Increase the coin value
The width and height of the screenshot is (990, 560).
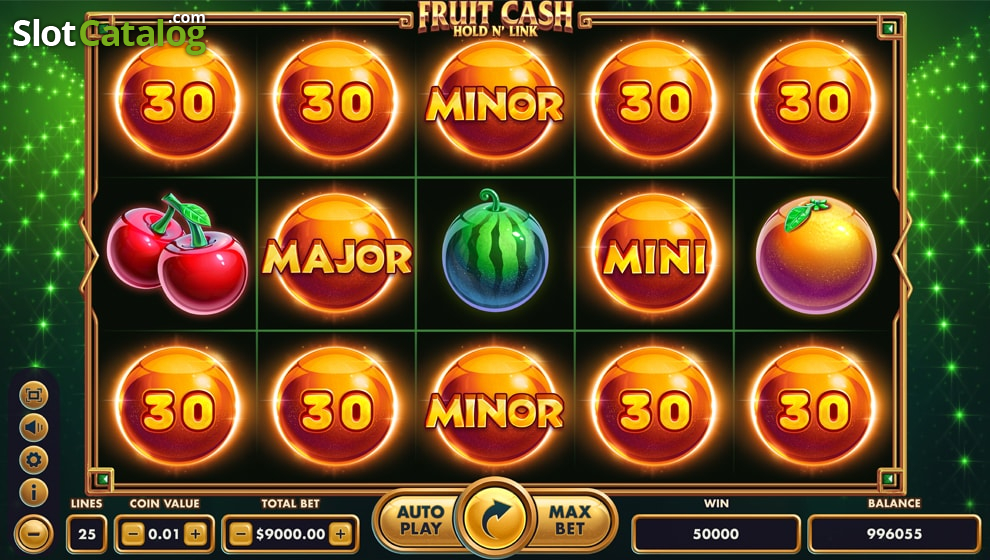(x=196, y=534)
